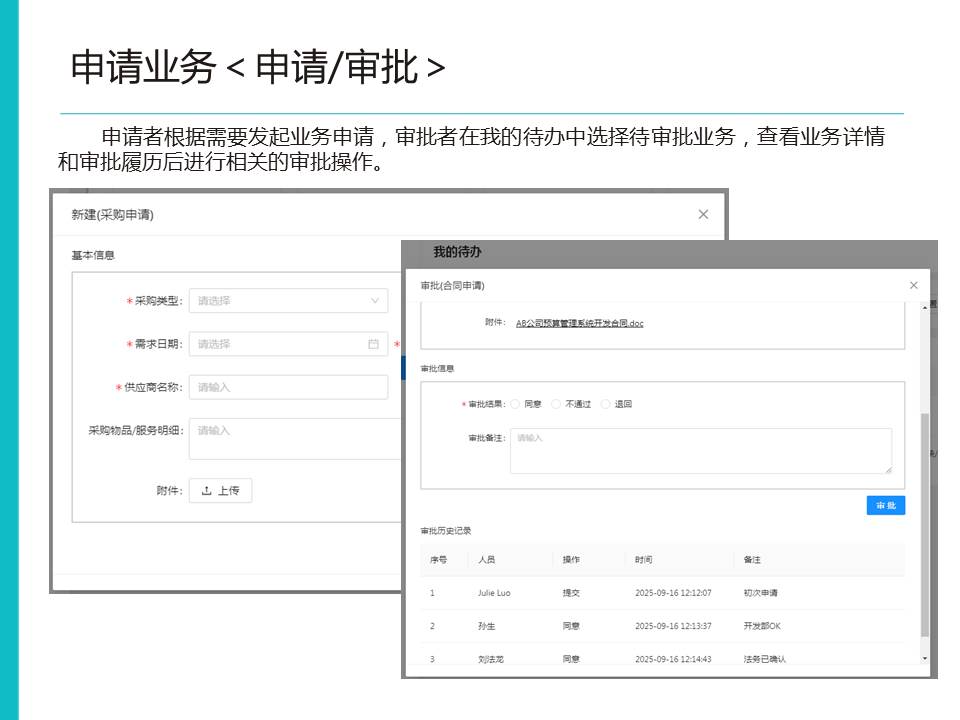
Task: Click the chevron arrow in 采购类型 field
Action: [x=375, y=301]
